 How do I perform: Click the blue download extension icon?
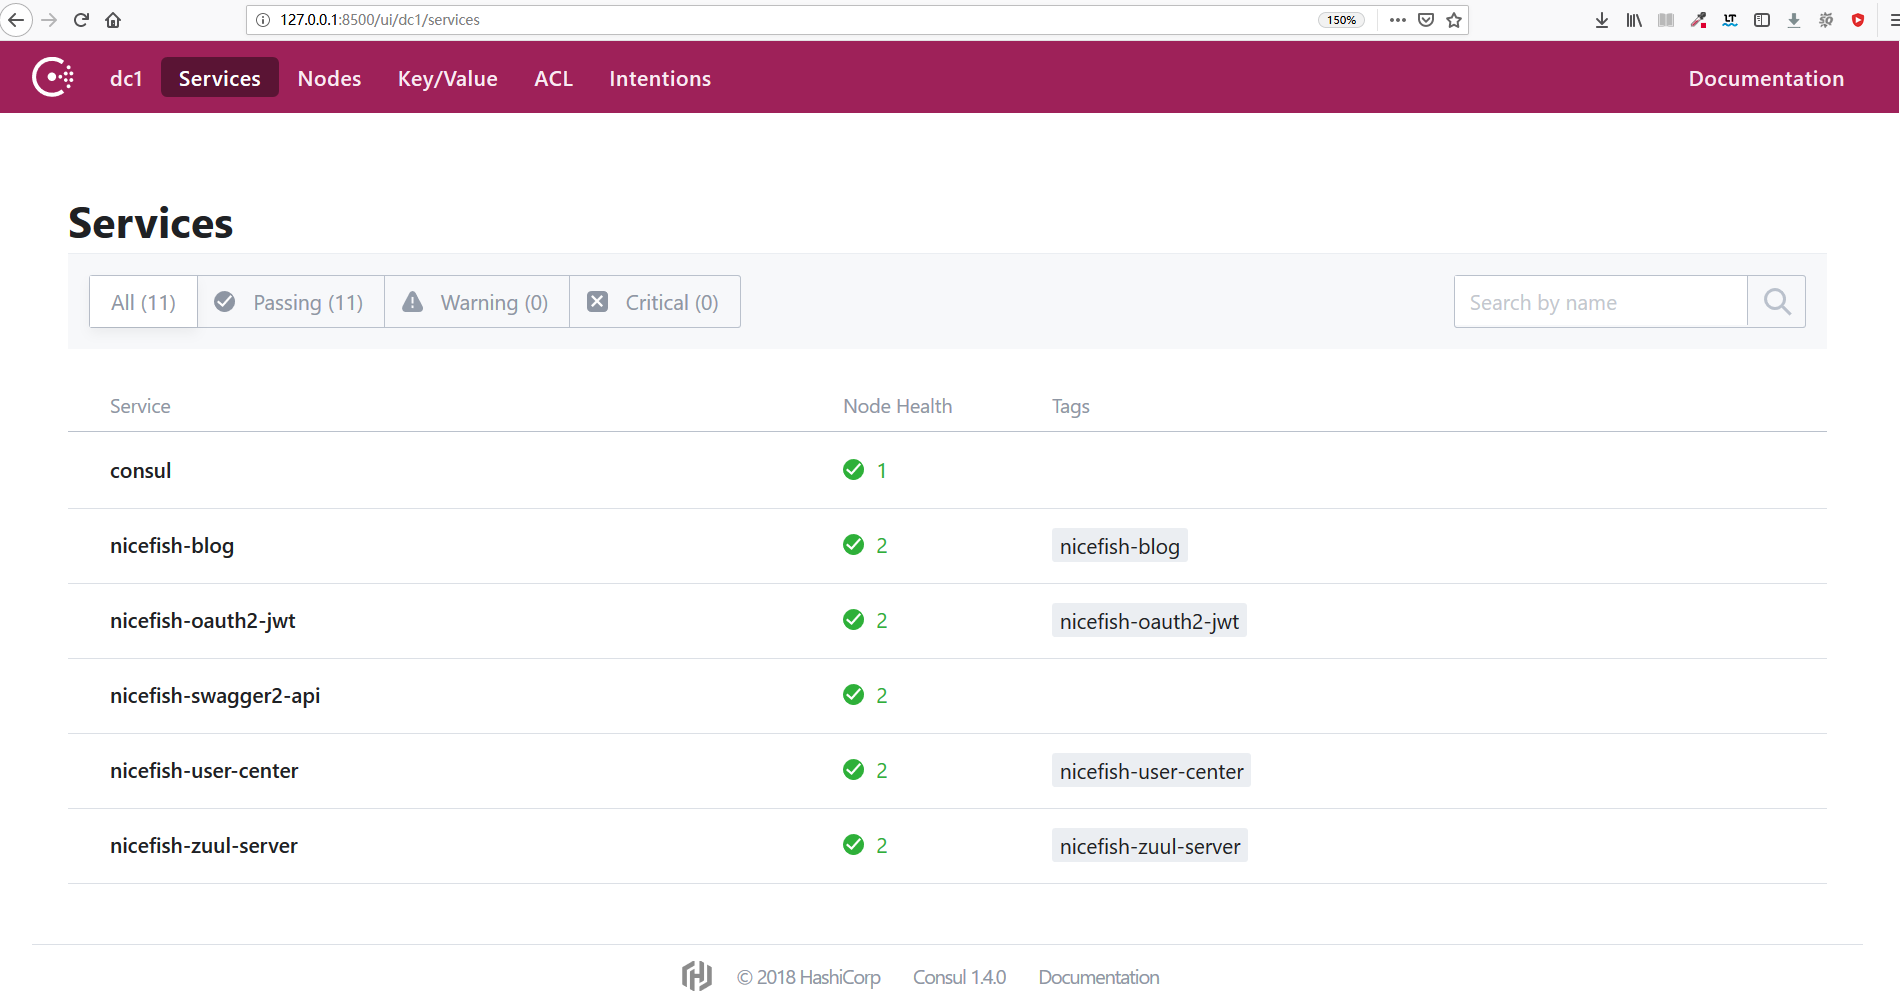tap(1794, 20)
